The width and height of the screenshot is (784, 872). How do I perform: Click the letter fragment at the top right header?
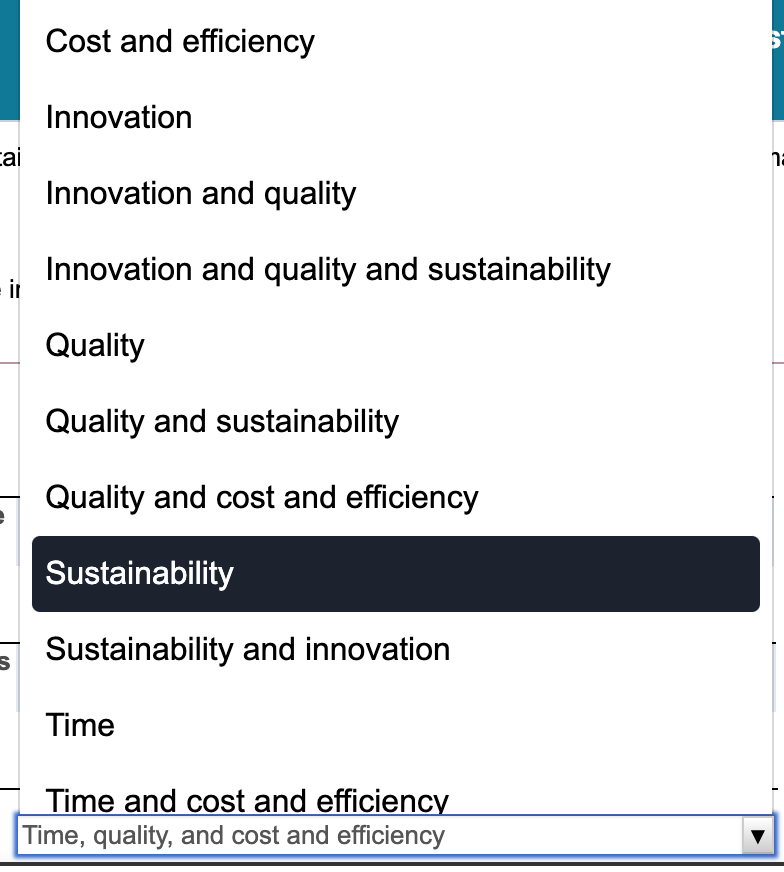click(x=776, y=40)
